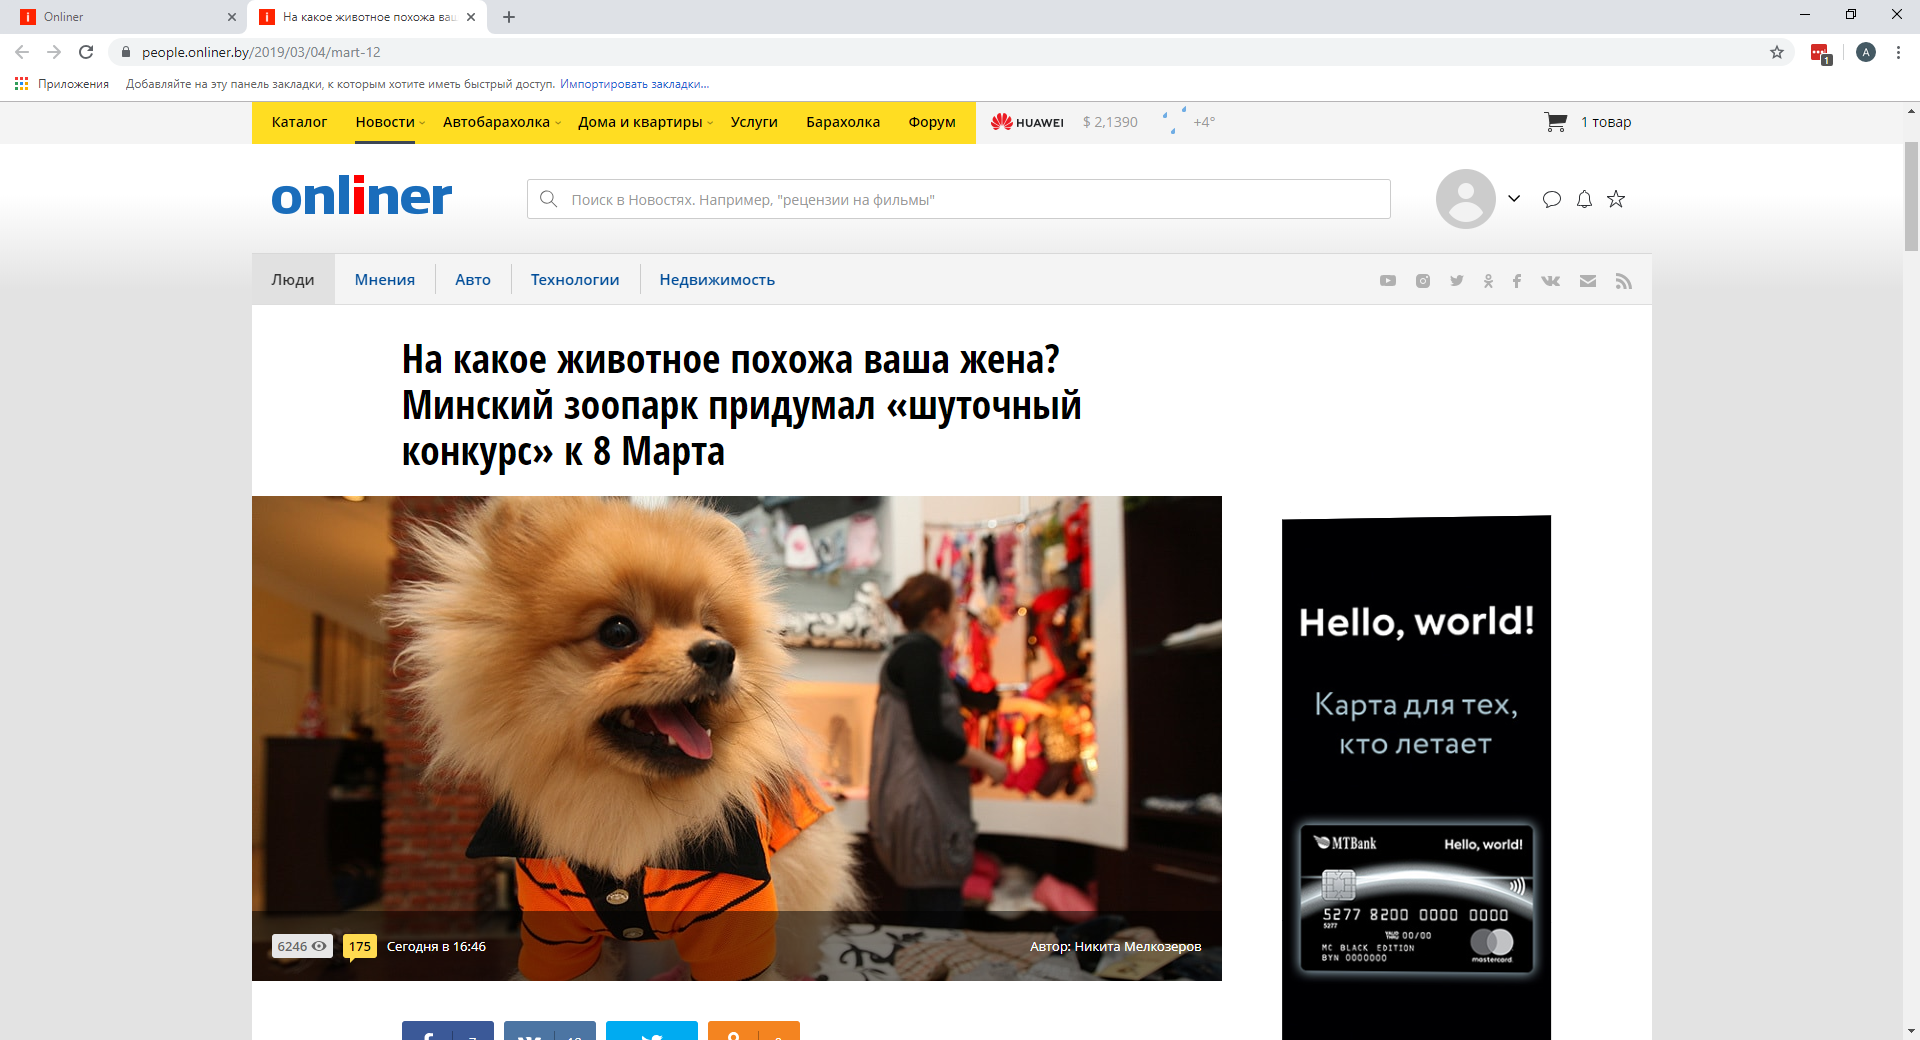1920x1040 pixels.
Task: Open the notifications bell icon
Action: (1584, 199)
